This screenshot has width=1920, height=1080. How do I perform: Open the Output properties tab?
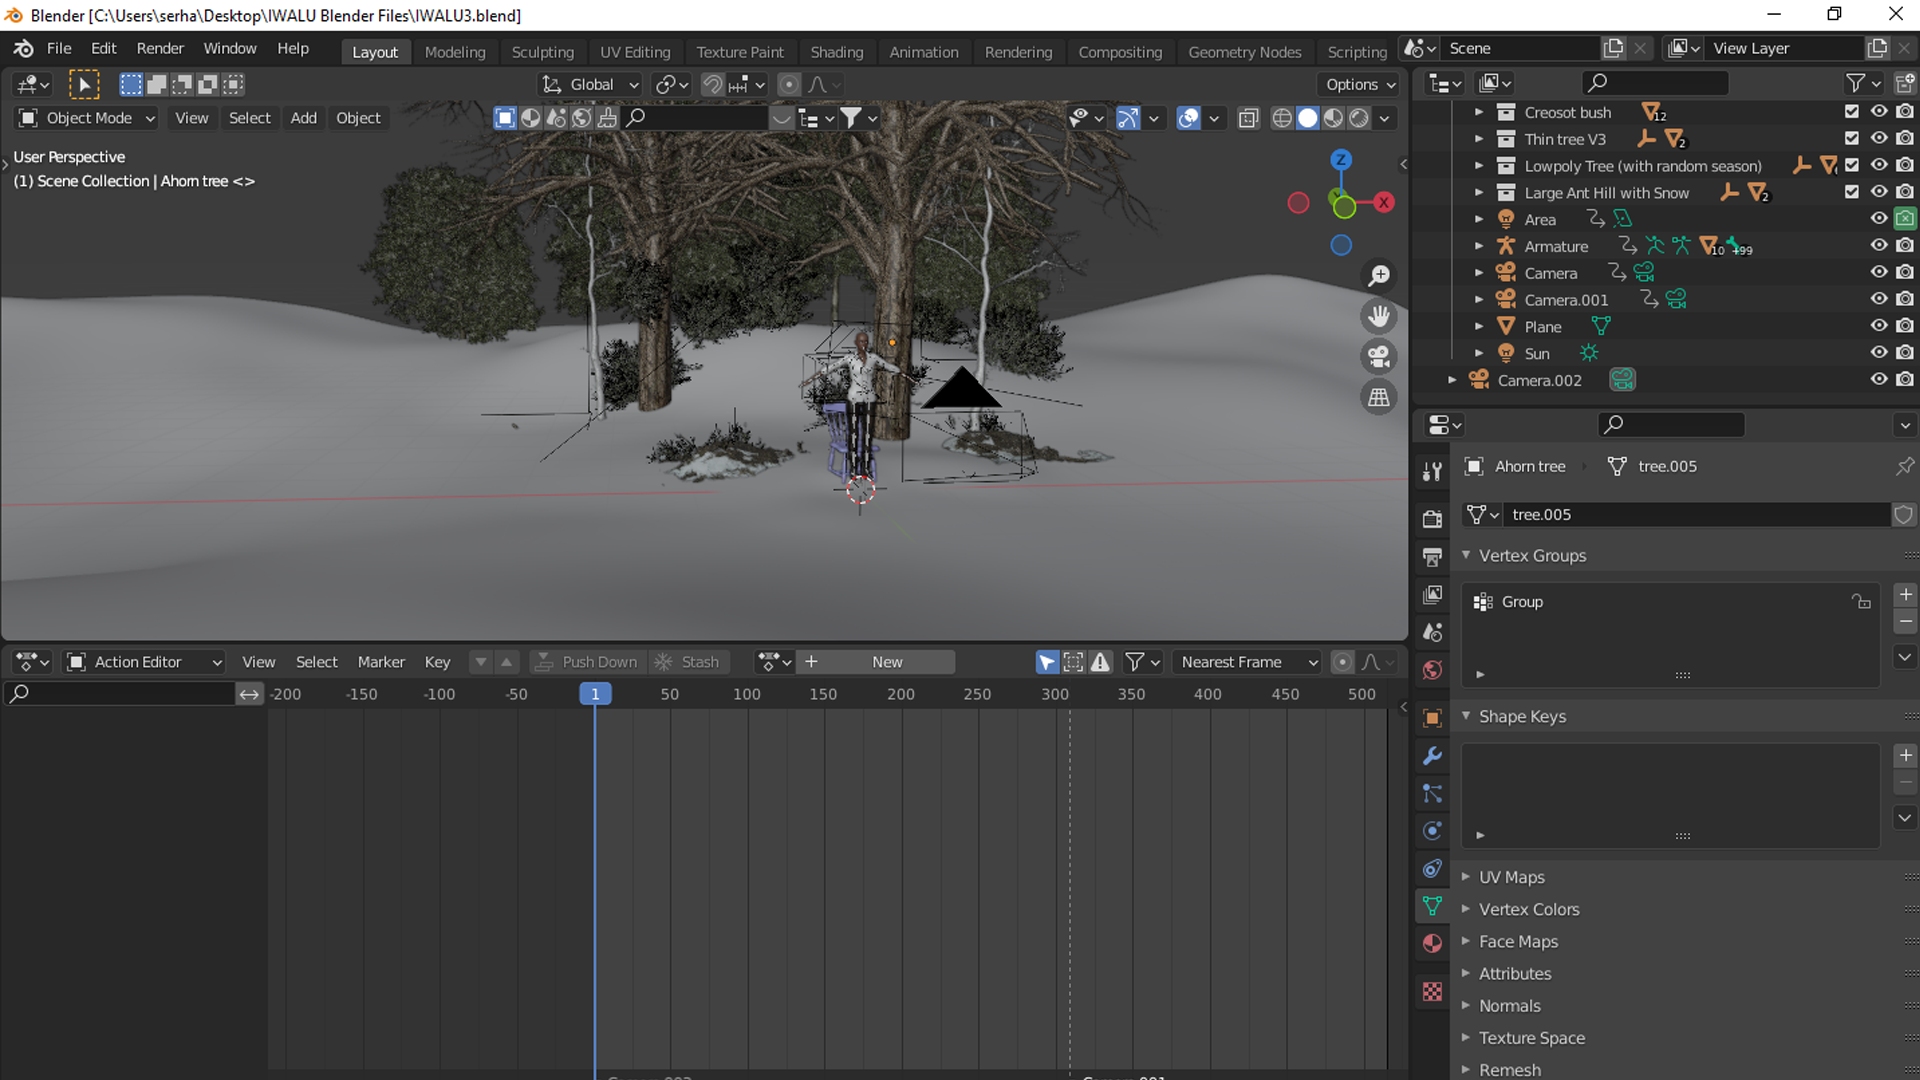pyautogui.click(x=1432, y=556)
